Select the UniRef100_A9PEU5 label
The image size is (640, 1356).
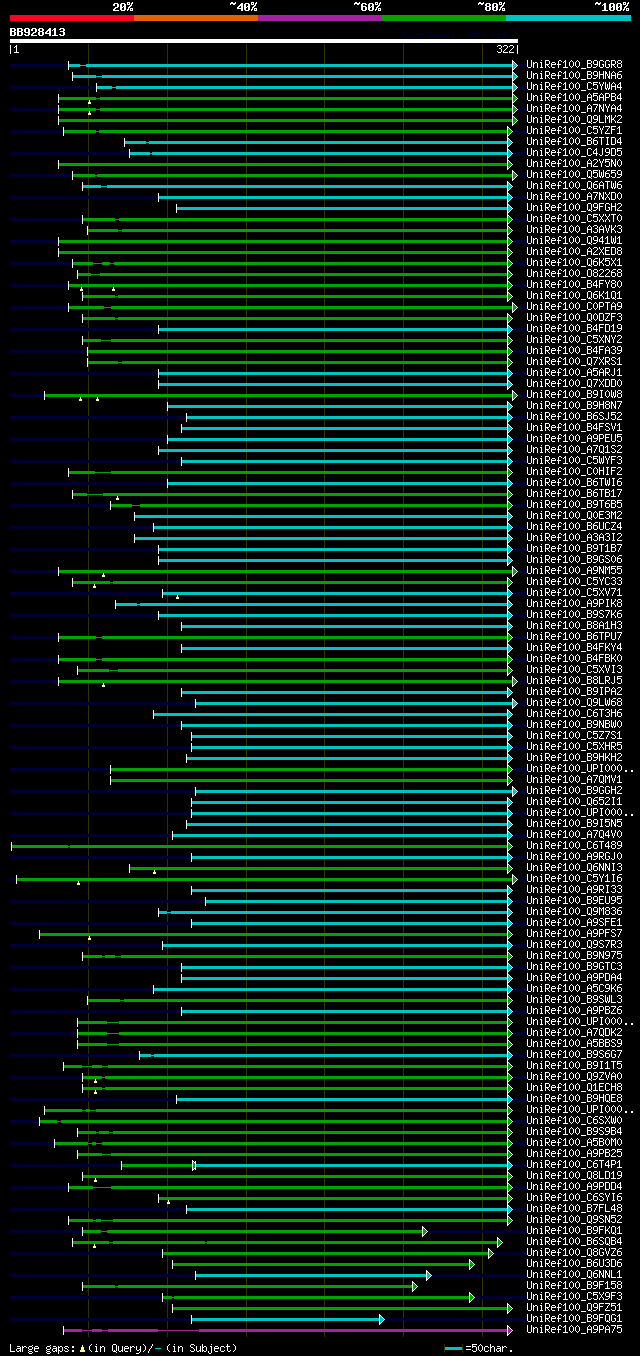(x=574, y=438)
